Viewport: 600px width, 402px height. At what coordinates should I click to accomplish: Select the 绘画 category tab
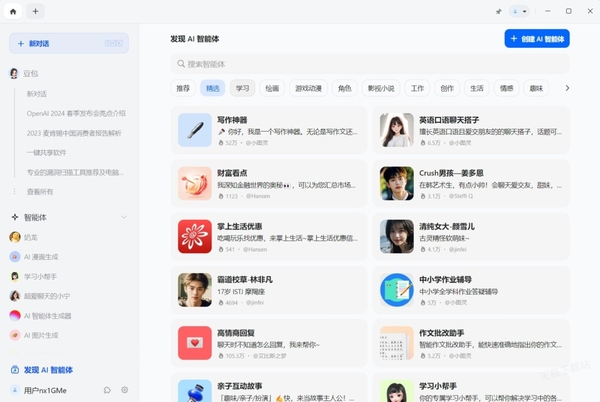tap(272, 88)
